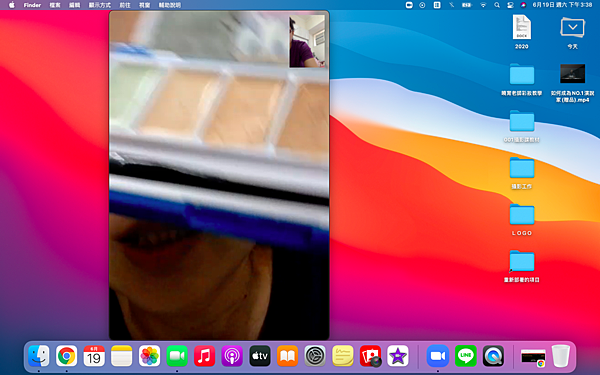Open Control Center in menu bar
Viewport: 600px width, 375px height.
[x=510, y=5]
